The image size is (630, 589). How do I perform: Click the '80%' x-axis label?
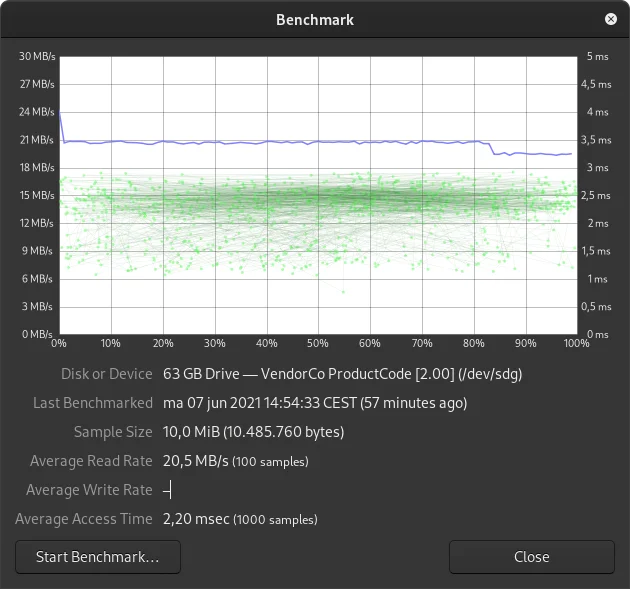[x=474, y=344]
